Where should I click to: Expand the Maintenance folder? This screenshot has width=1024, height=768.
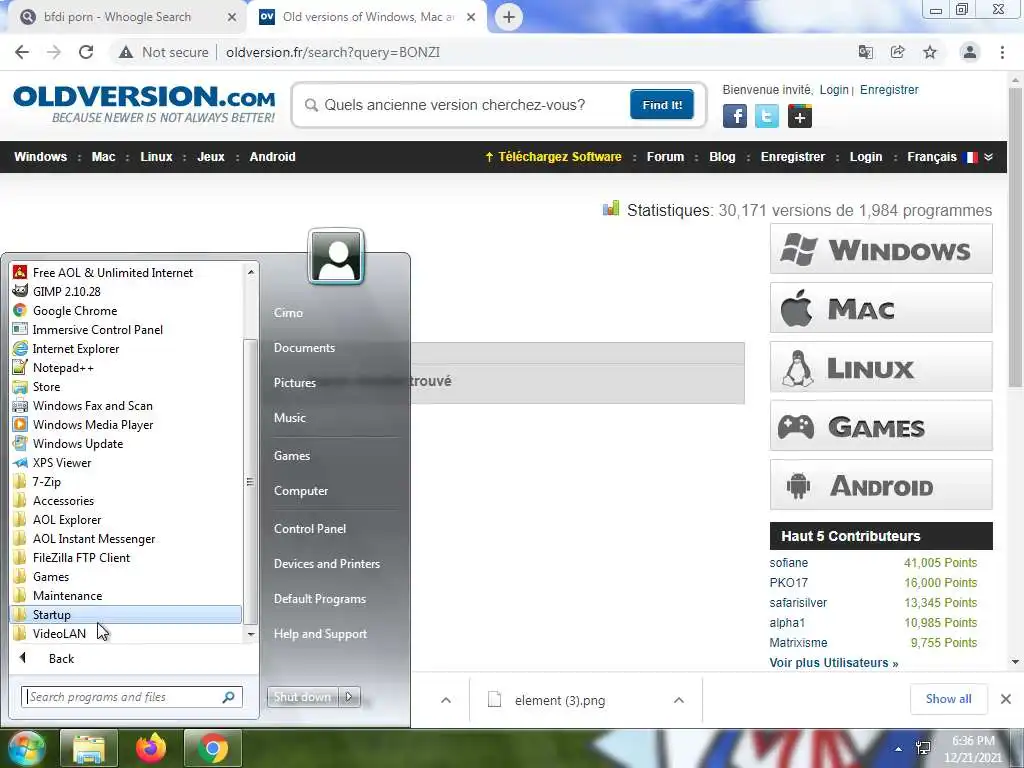pyautogui.click(x=67, y=595)
